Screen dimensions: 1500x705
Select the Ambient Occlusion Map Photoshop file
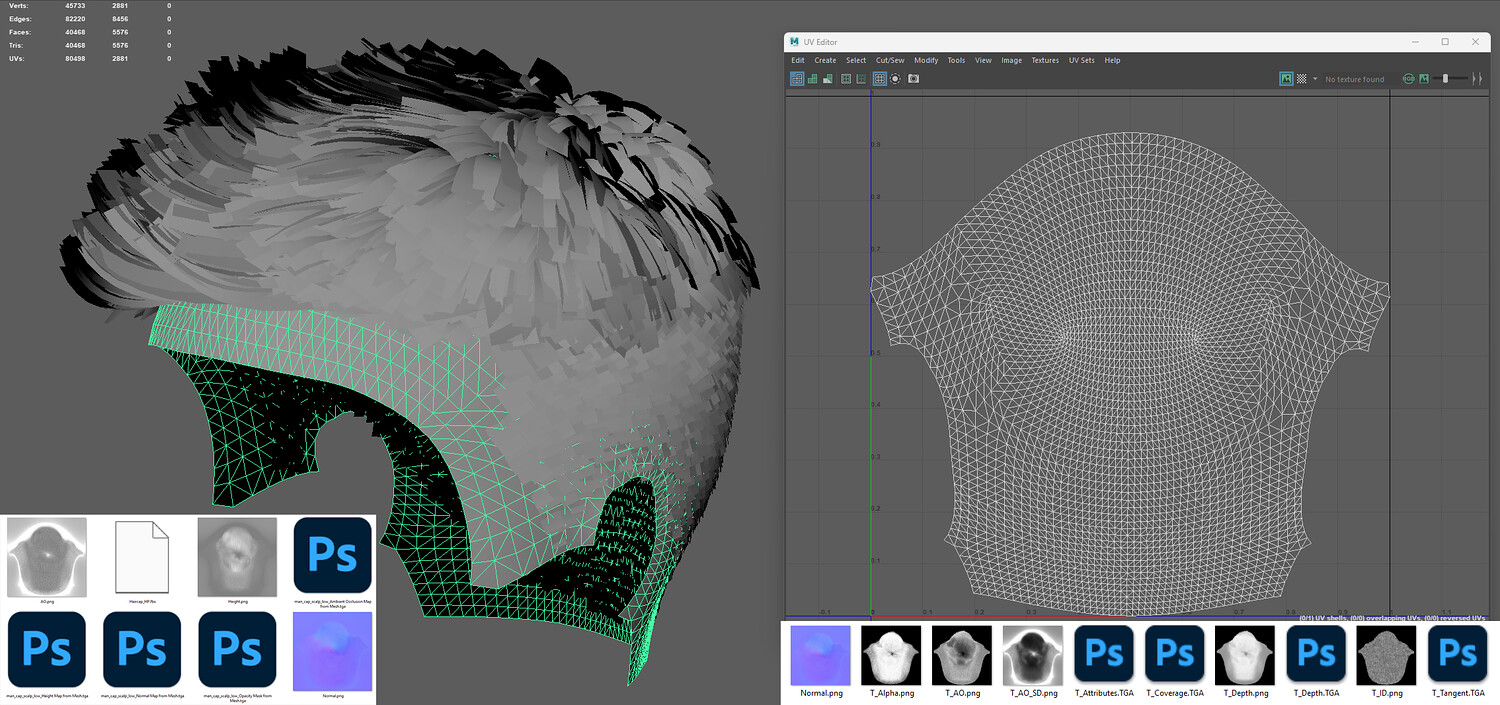click(333, 557)
